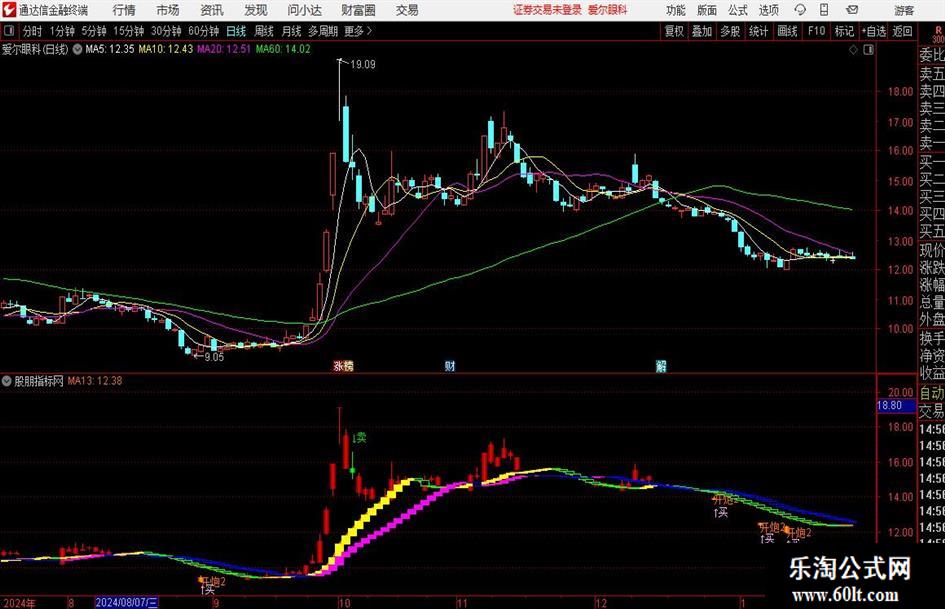Image resolution: width=945 pixels, height=609 pixels.
Task: Click the 证券交易未登录 status link
Action: pos(547,10)
